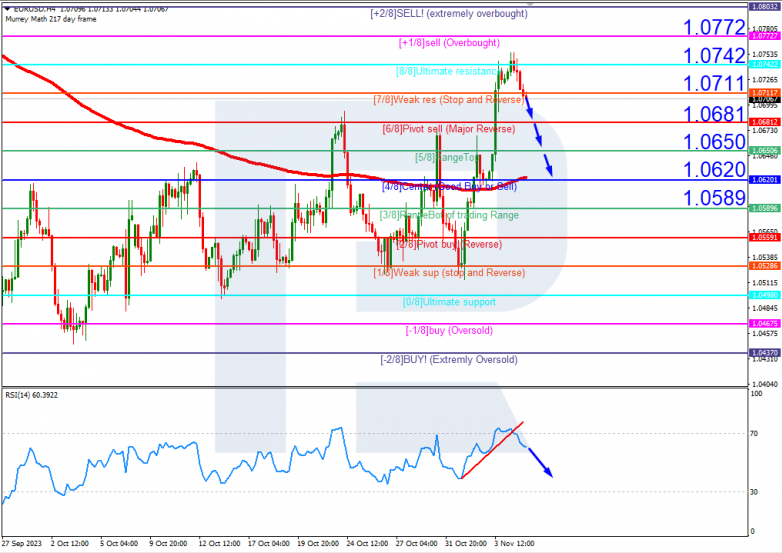The image size is (782, 553).
Task: Click the black current price tag 1.07067
Action: pyautogui.click(x=765, y=100)
